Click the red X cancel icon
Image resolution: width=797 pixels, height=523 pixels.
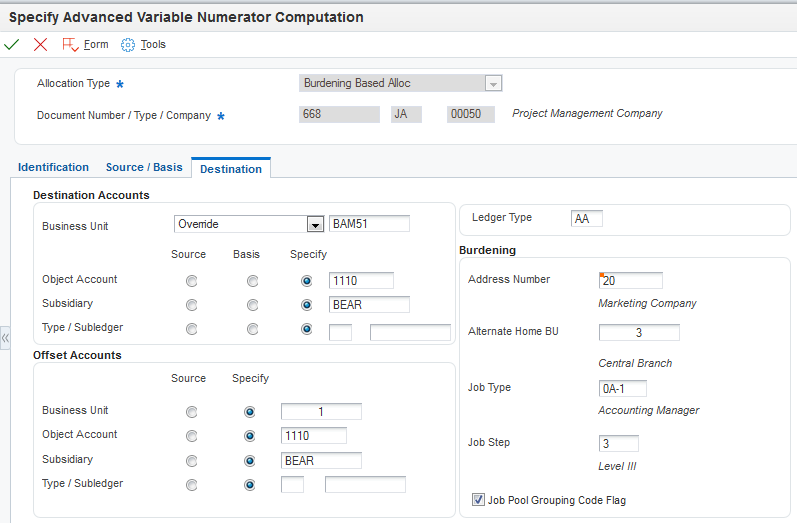point(40,45)
